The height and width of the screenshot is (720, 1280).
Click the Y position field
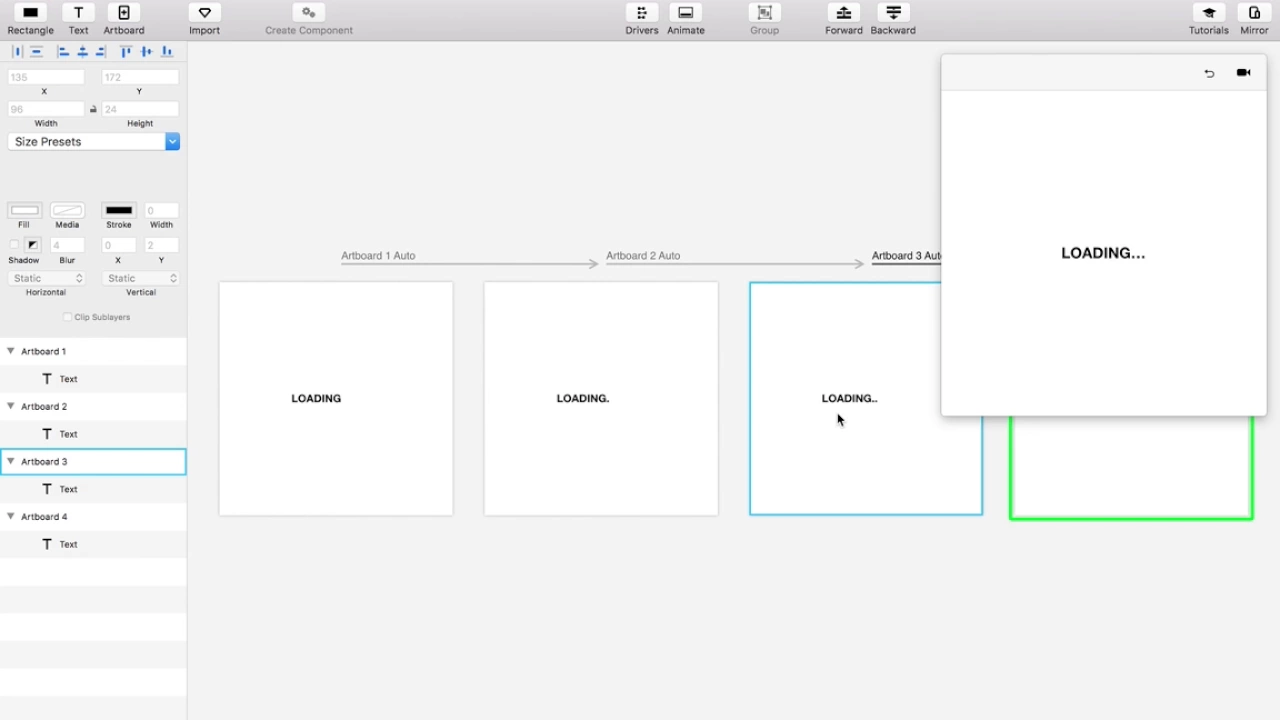pyautogui.click(x=140, y=77)
